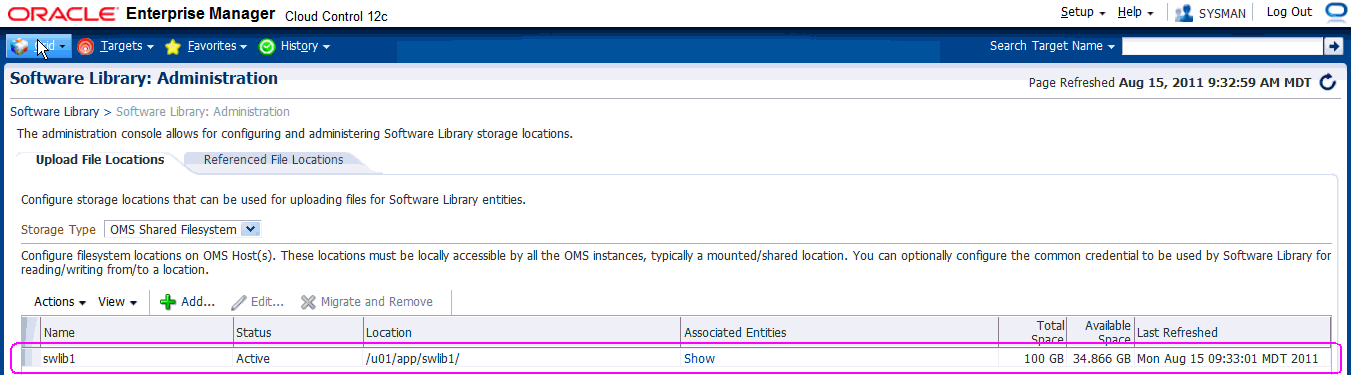1351x375 pixels.
Task: Click Migrate and Remove button label
Action: tap(377, 302)
